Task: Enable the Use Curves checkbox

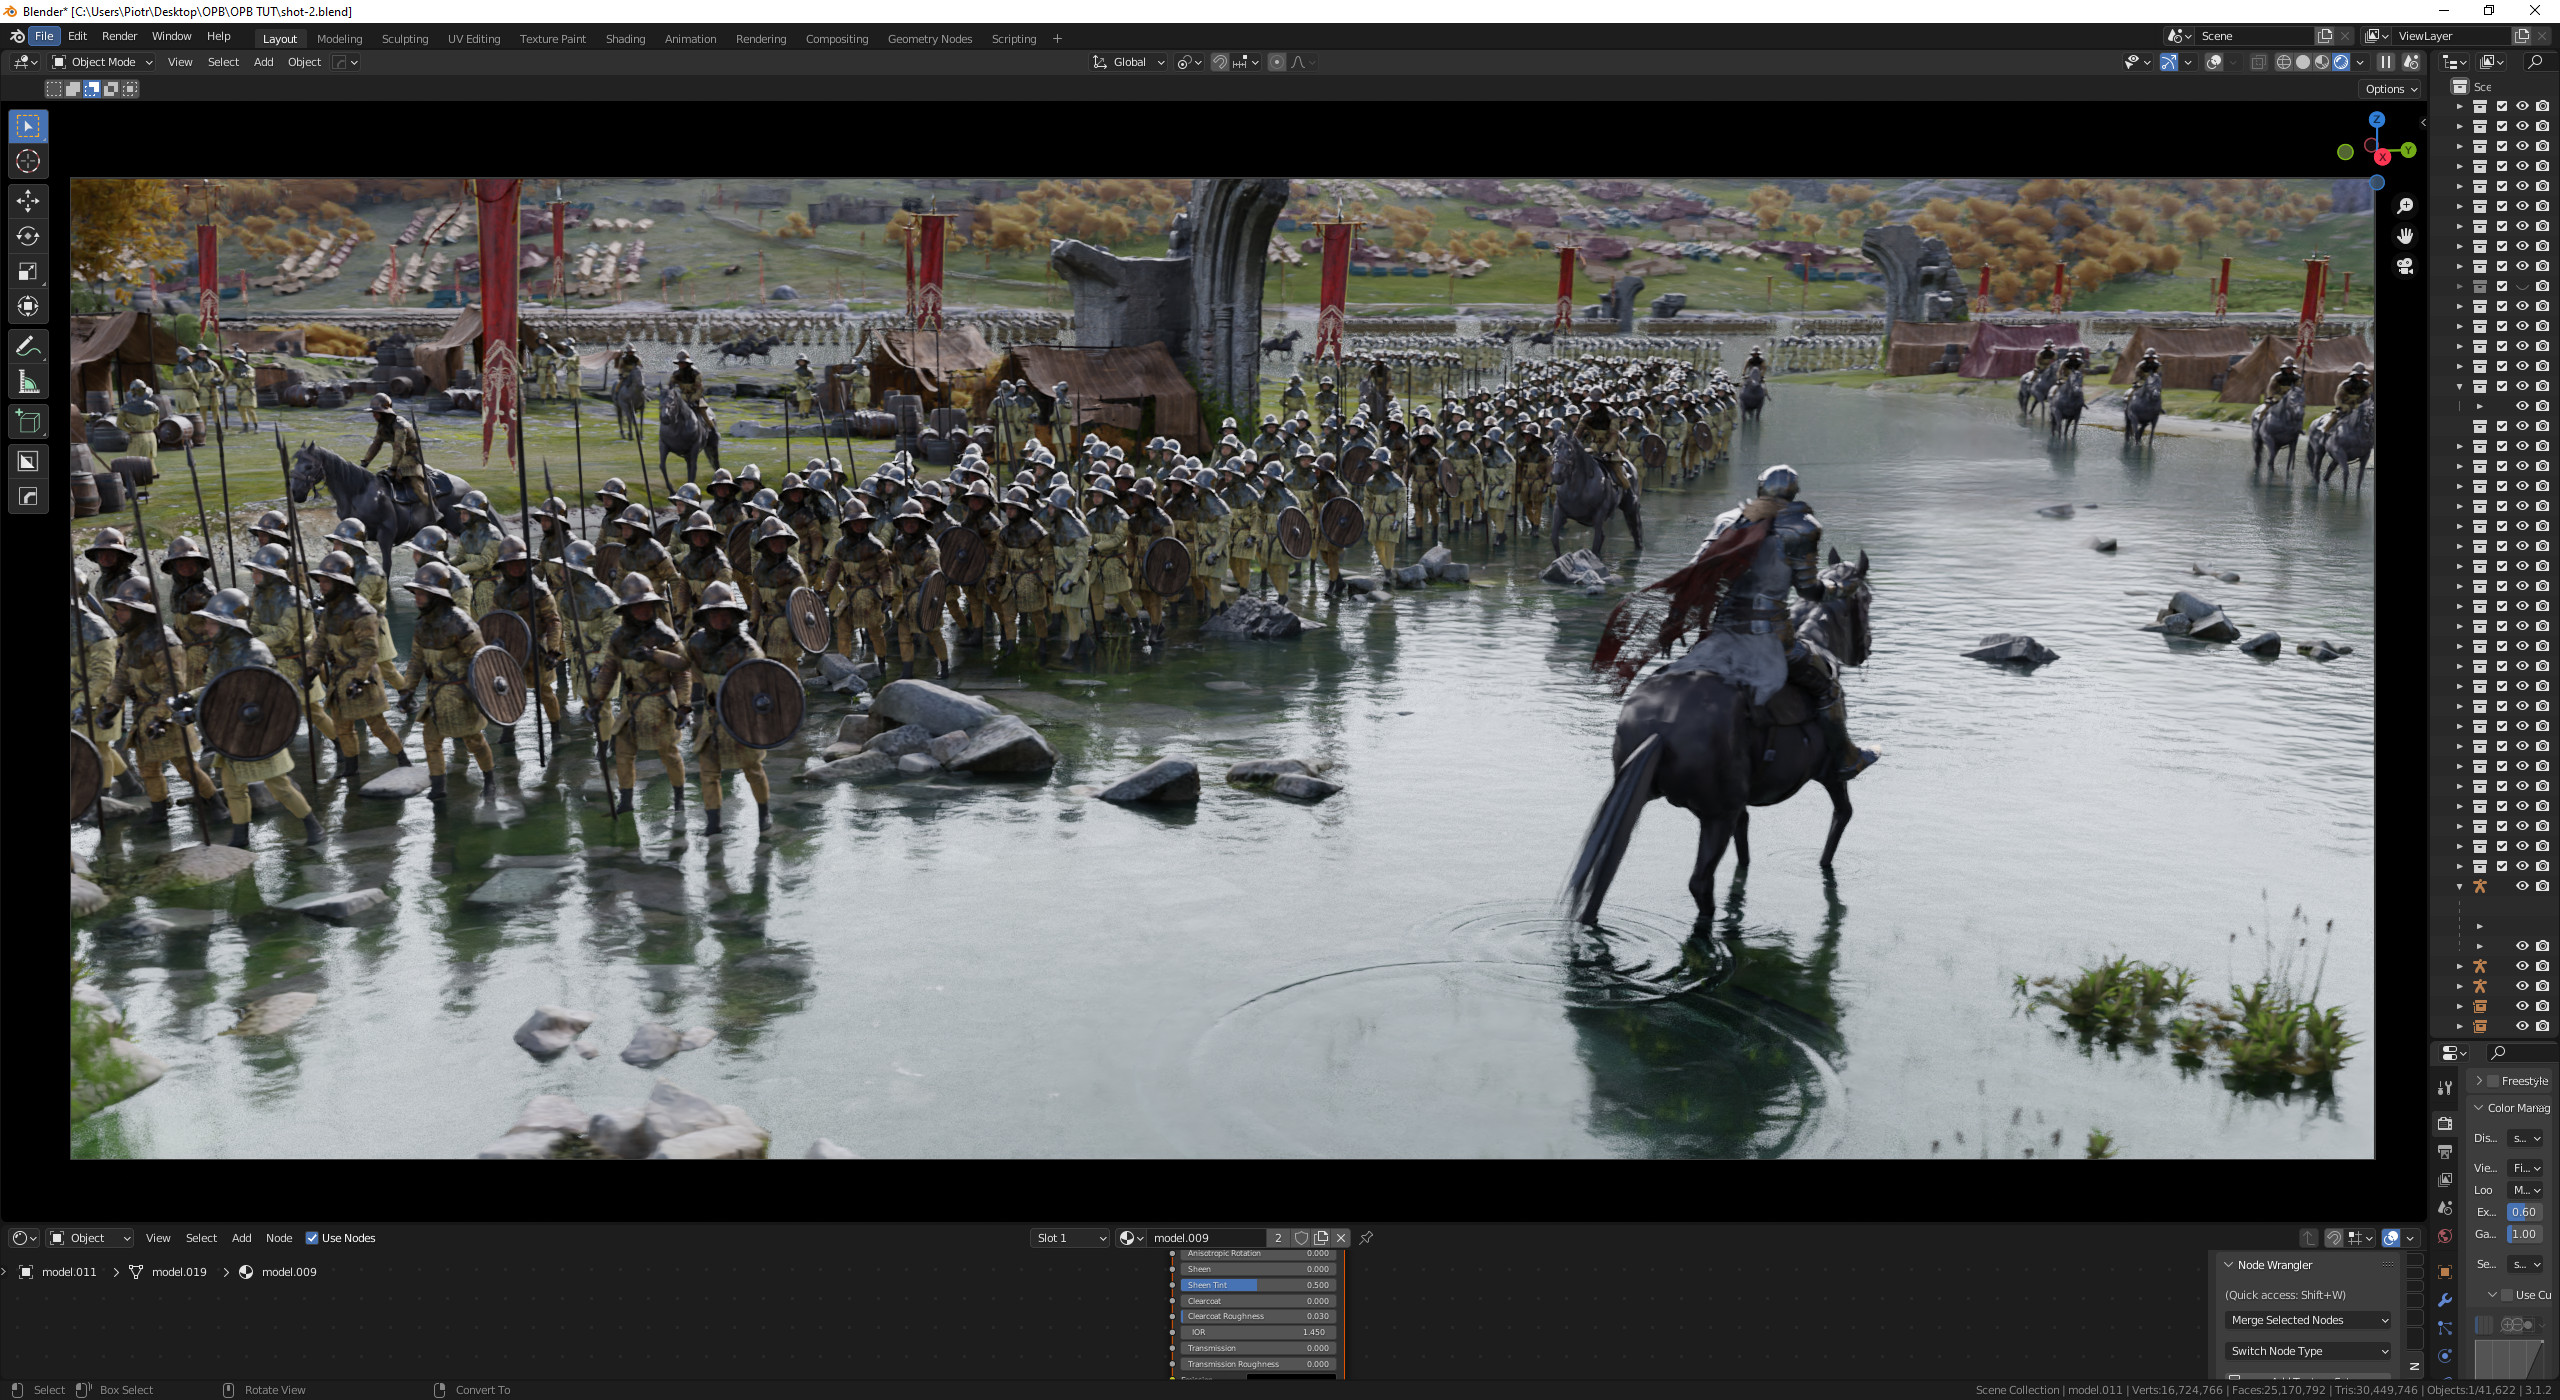Action: [x=2507, y=1295]
